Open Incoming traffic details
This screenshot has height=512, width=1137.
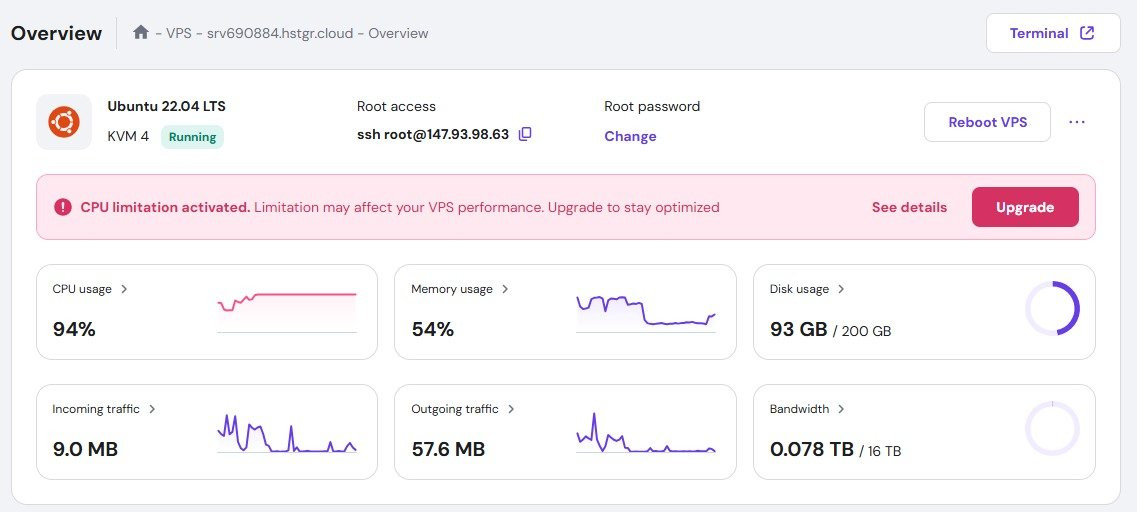(151, 409)
